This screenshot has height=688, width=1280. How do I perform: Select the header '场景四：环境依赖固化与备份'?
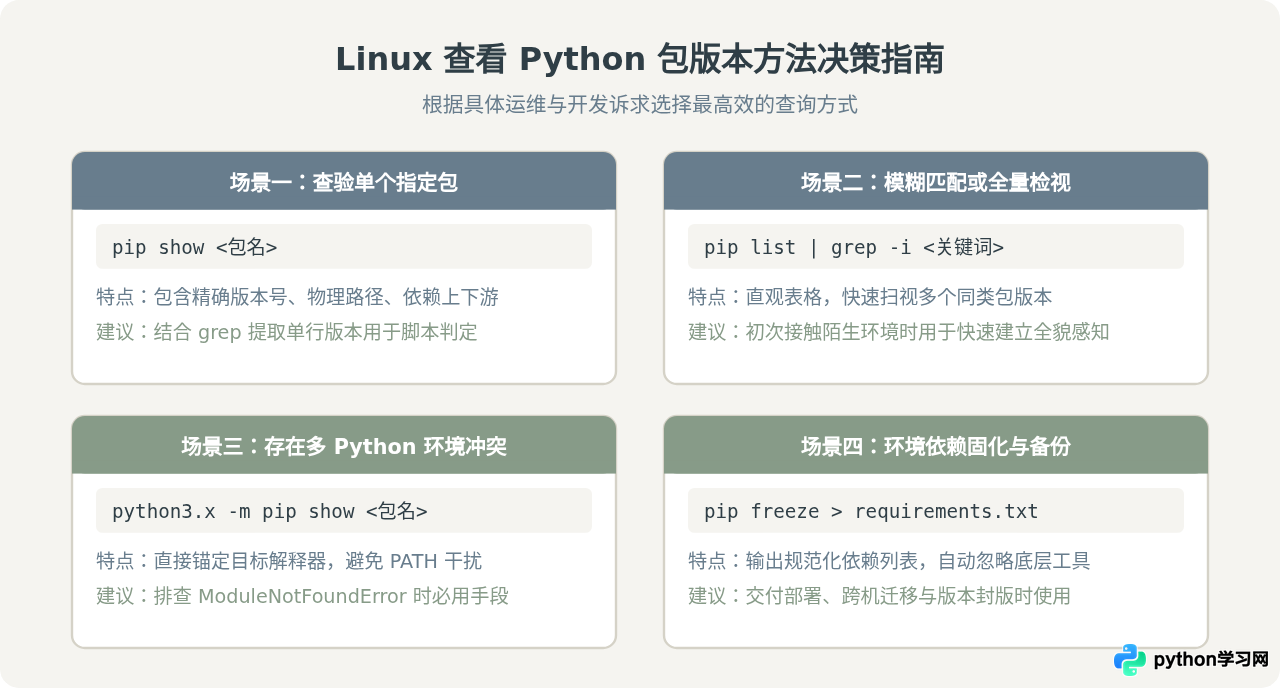[x=936, y=446]
